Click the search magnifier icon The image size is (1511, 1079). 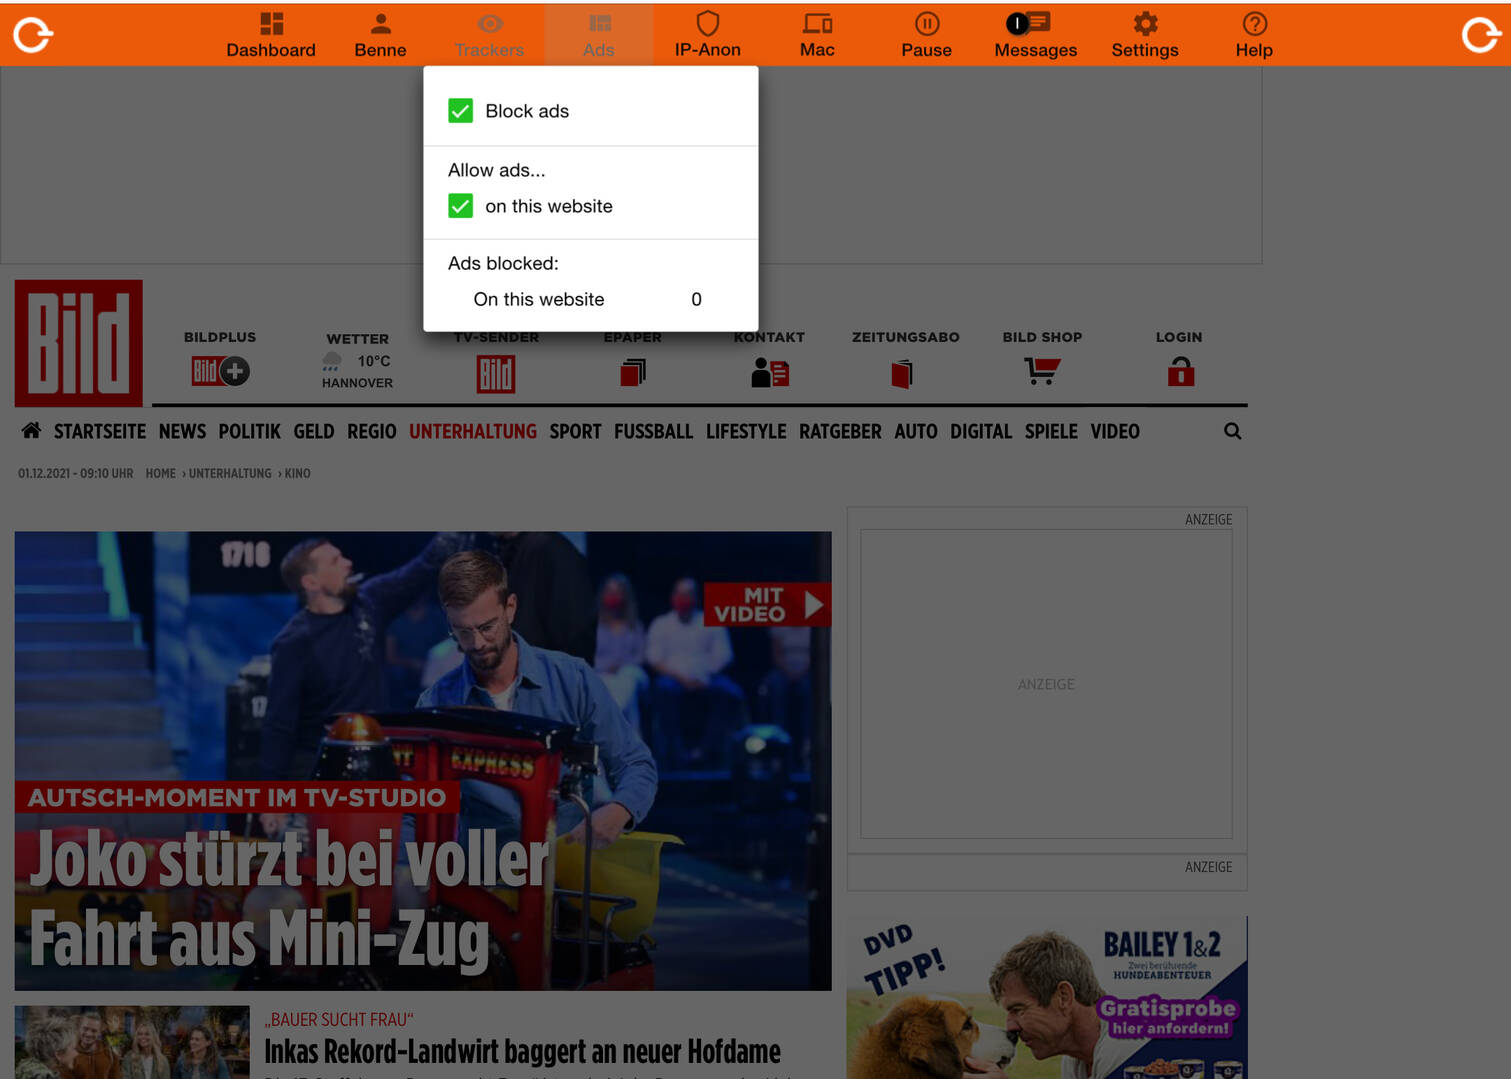[x=1233, y=431]
